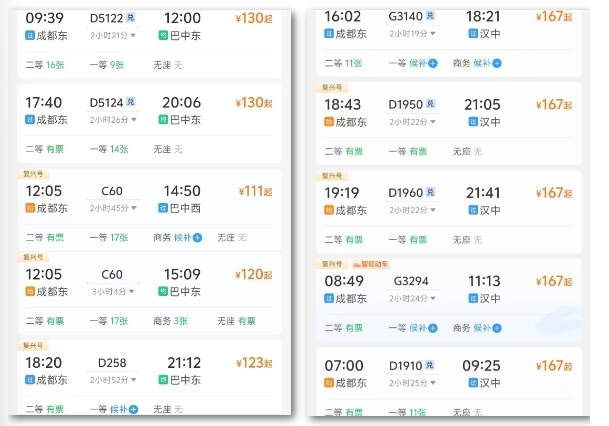Click the plus icon for G3140 商务 候补

click(x=497, y=63)
